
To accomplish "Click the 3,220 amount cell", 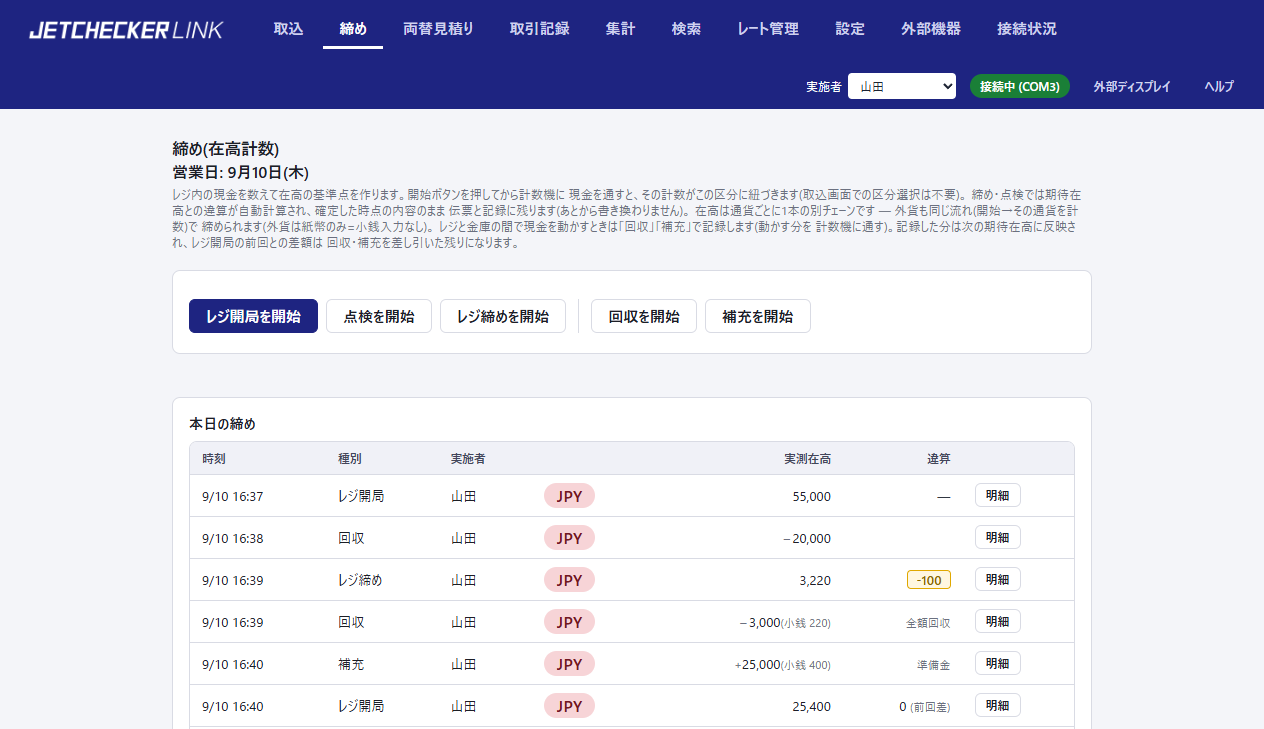I will coord(815,580).
